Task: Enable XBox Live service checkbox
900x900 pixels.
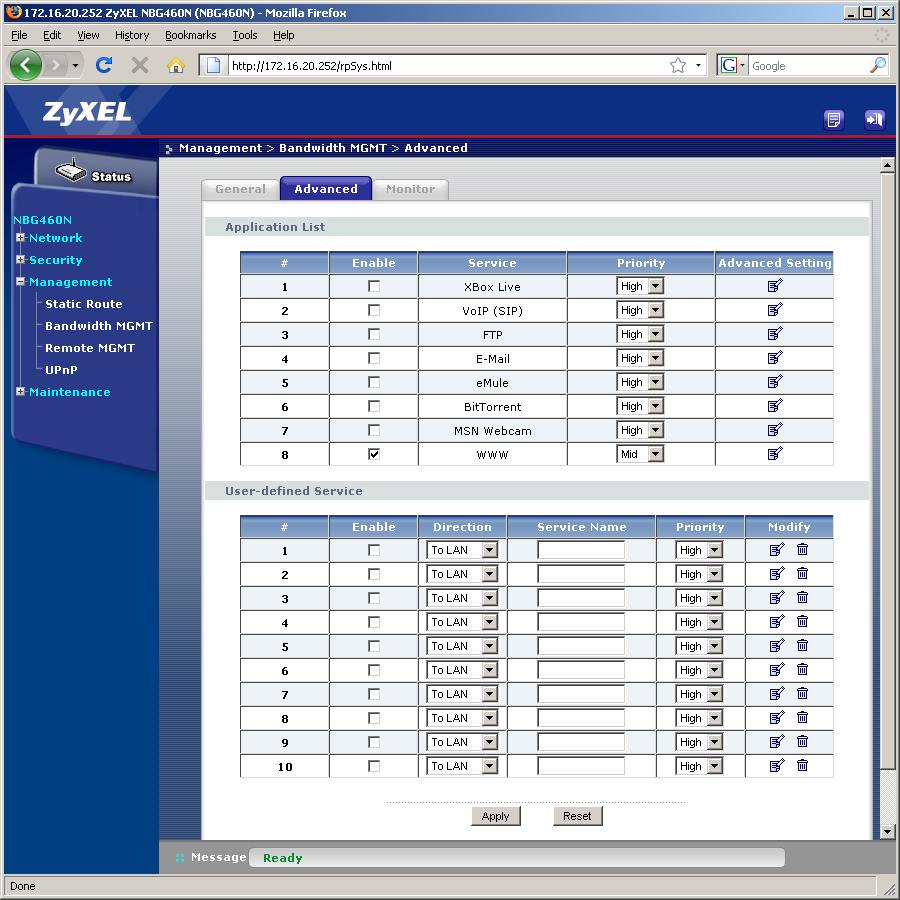Action: coord(374,286)
